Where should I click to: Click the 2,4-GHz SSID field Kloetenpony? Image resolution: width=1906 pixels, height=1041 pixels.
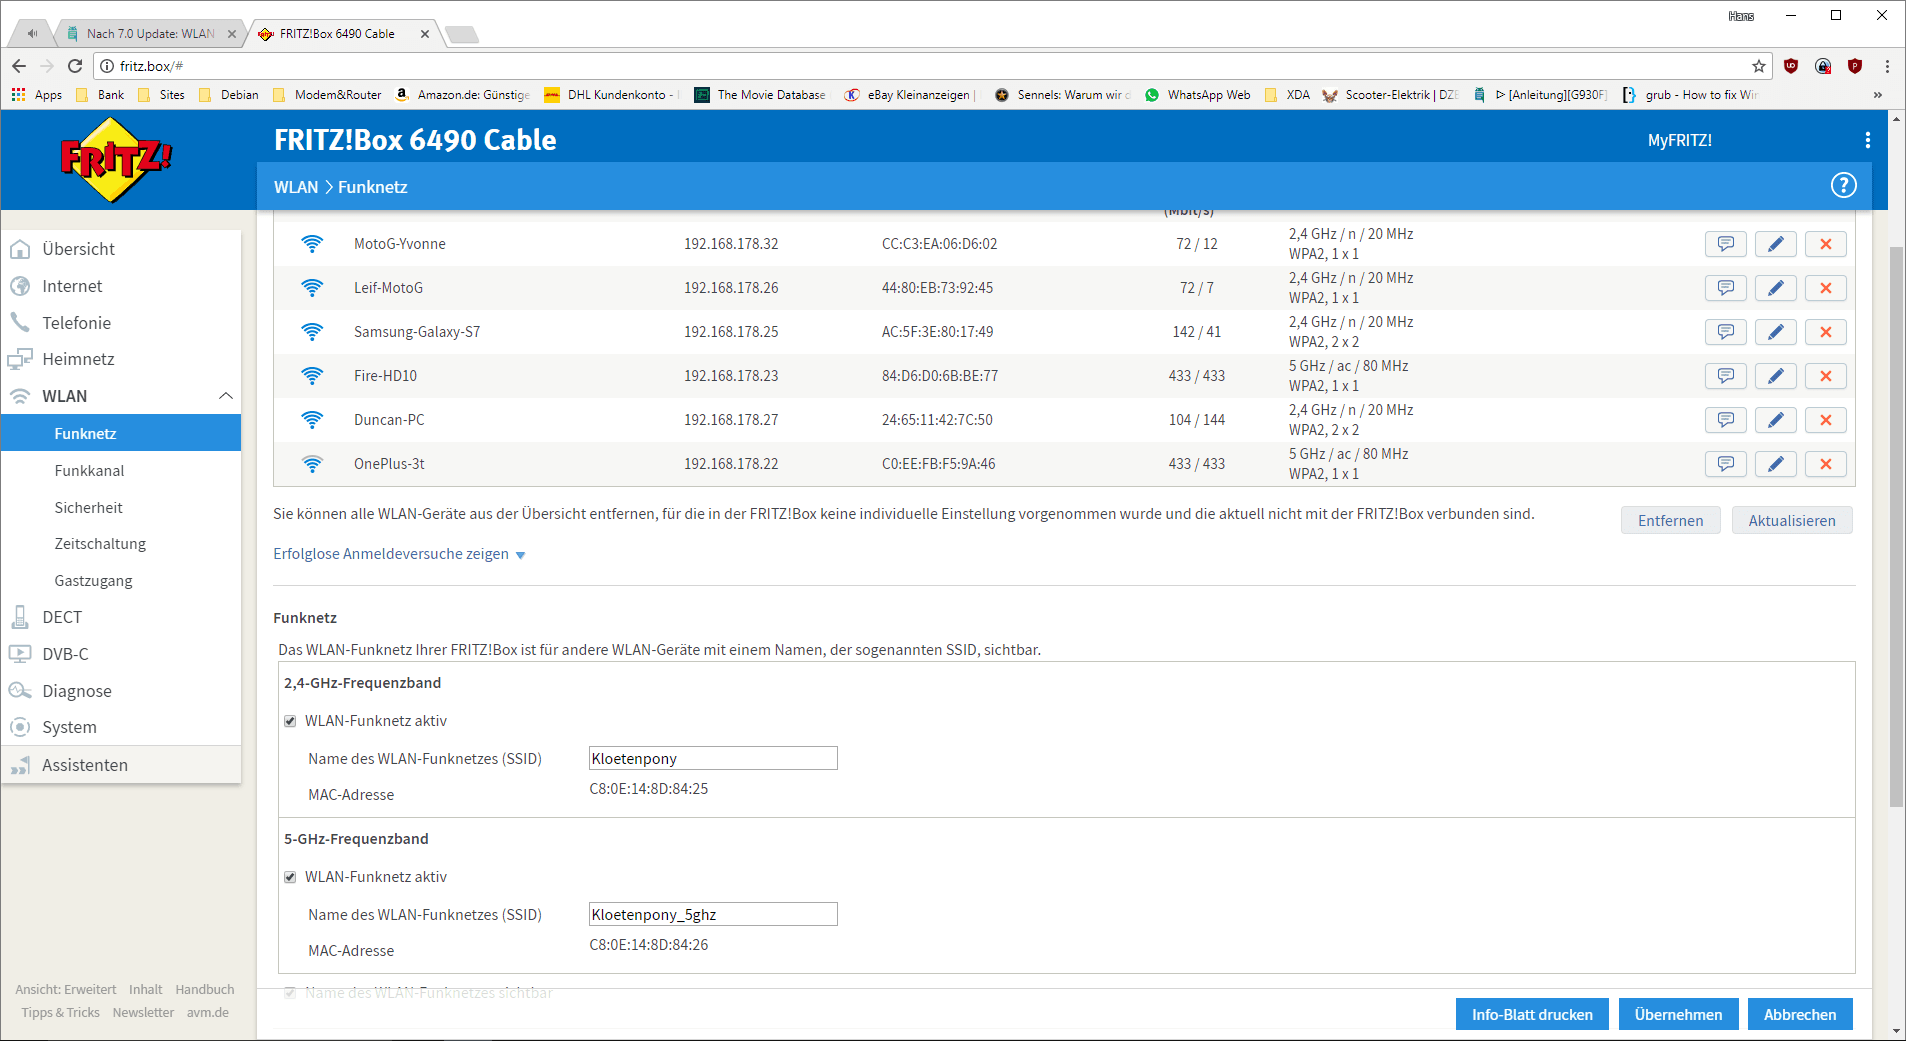(713, 758)
